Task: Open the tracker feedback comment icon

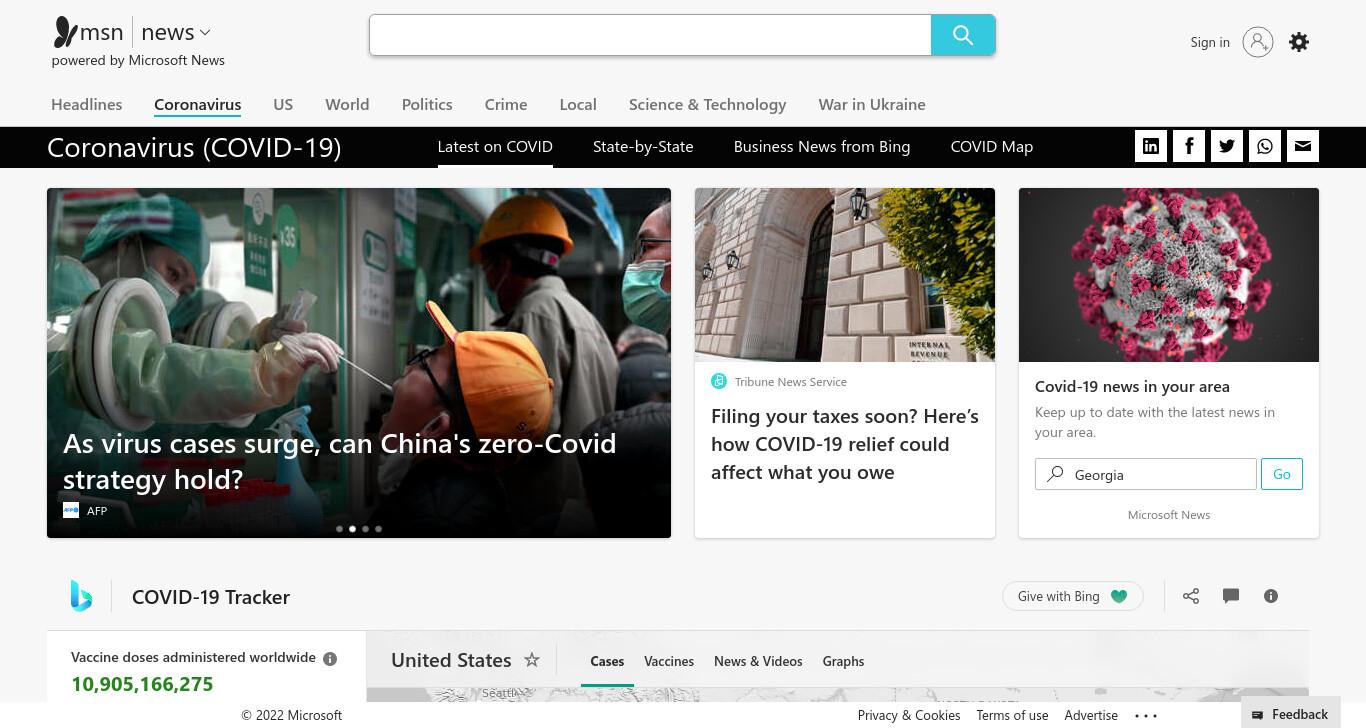Action: 1231,596
